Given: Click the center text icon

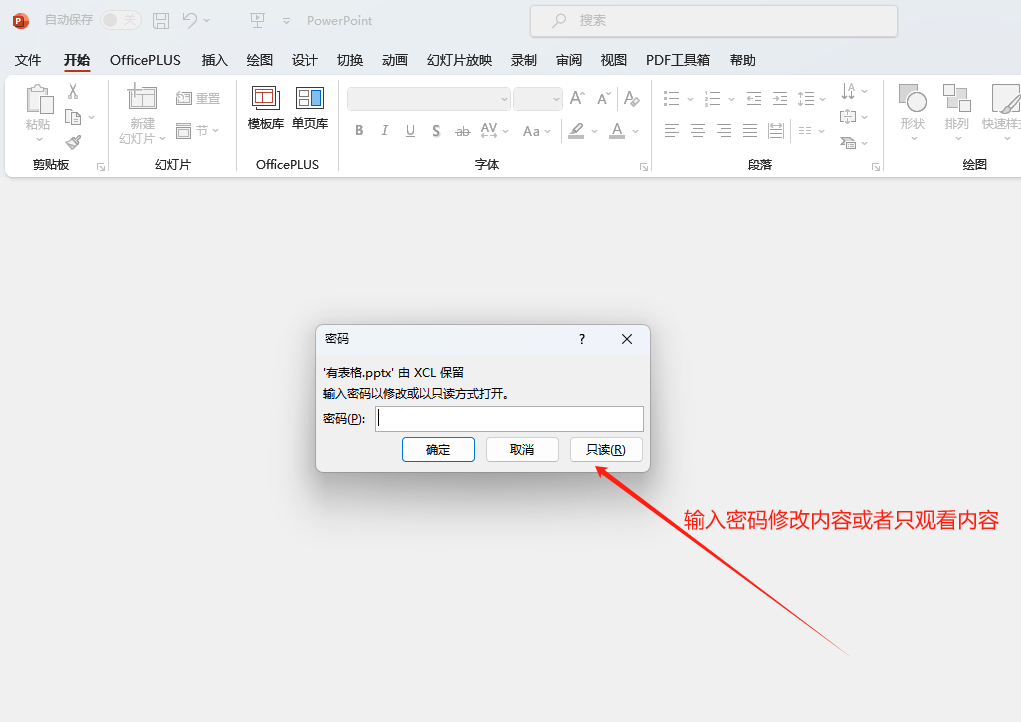Looking at the screenshot, I should click(697, 131).
